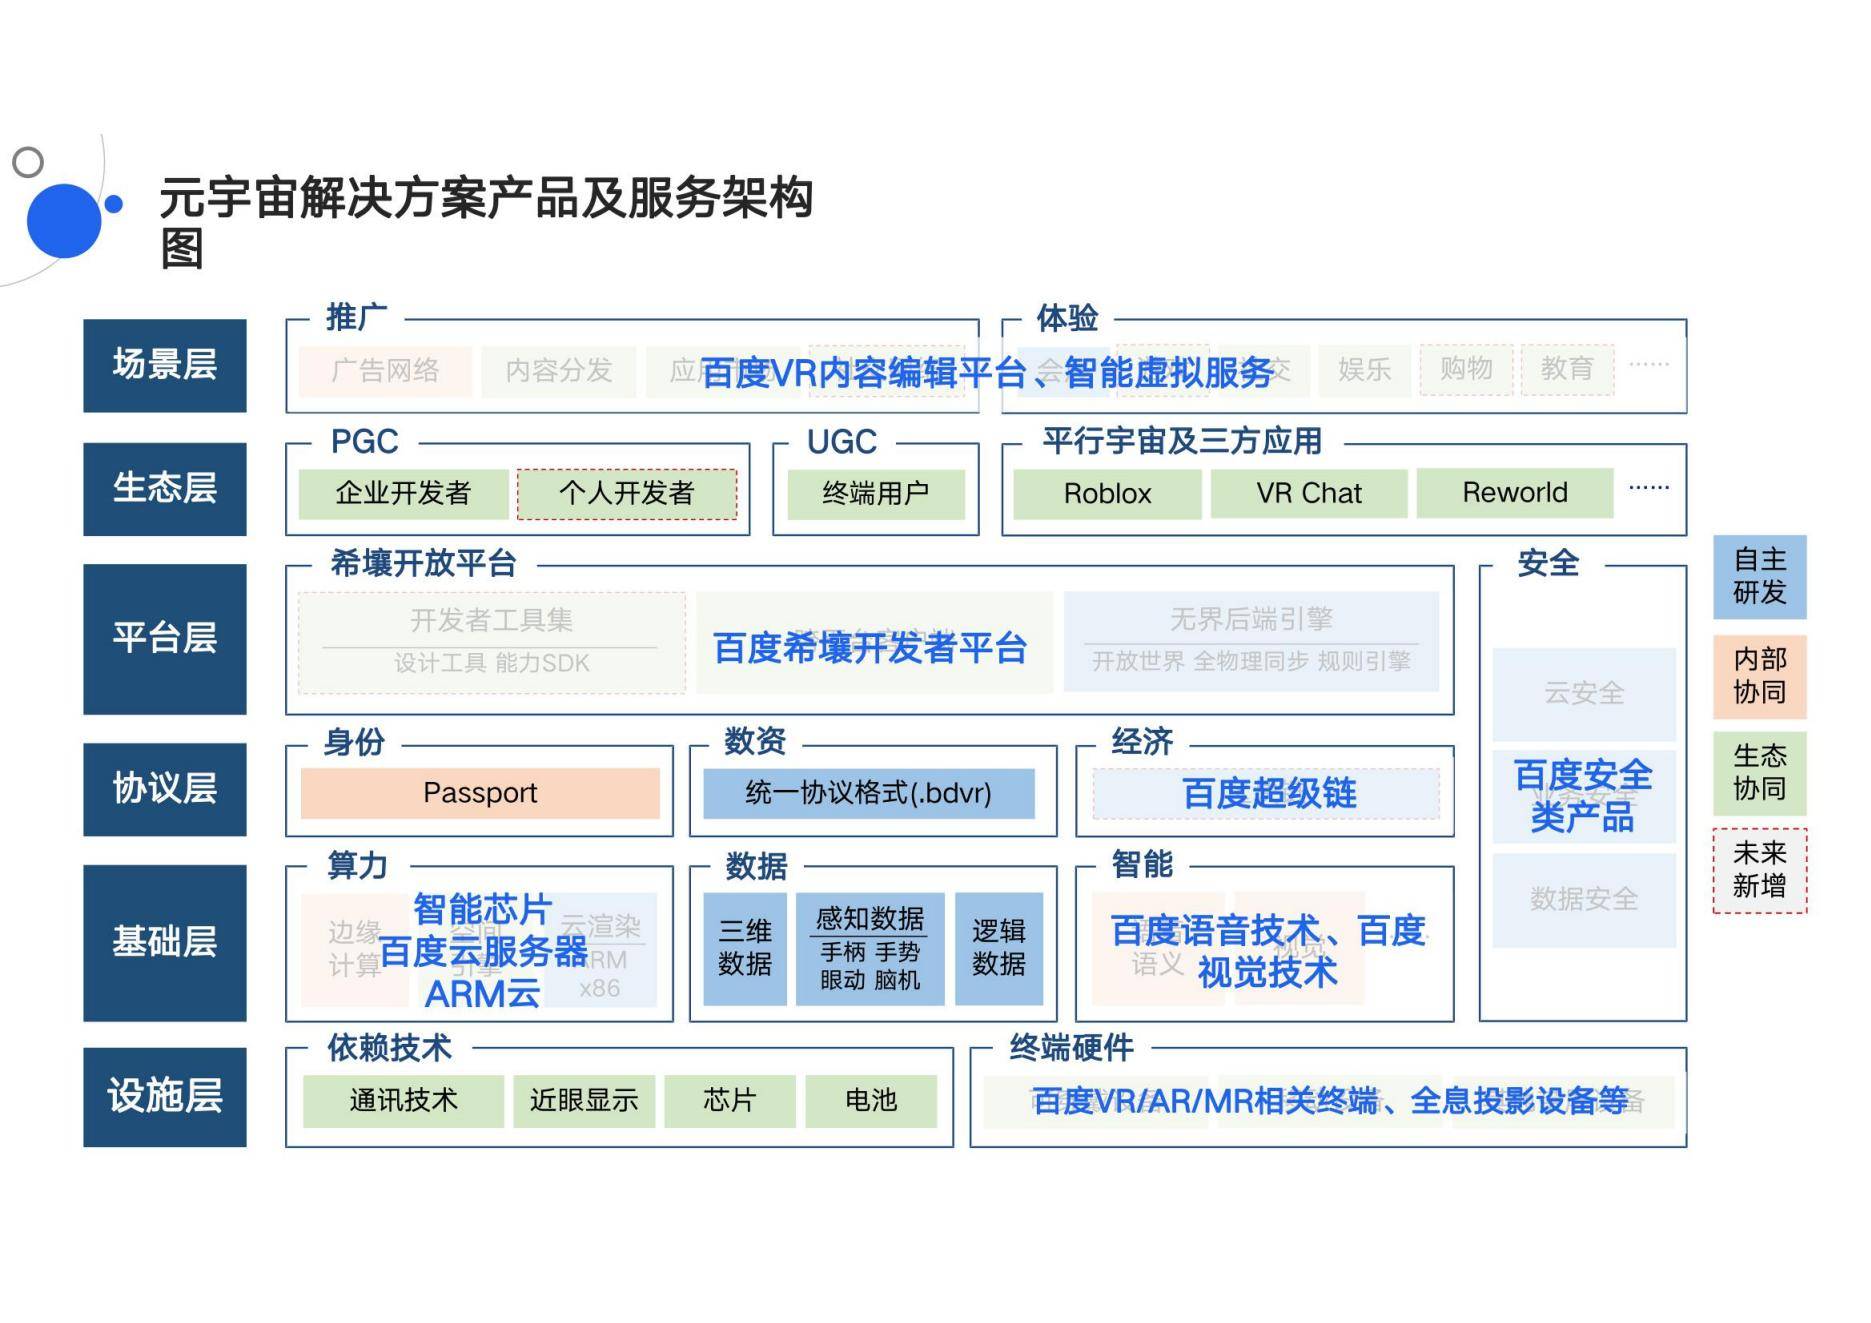Click the 身份 group heading
Image resolution: width=1871 pixels, height=1323 pixels.
(354, 742)
